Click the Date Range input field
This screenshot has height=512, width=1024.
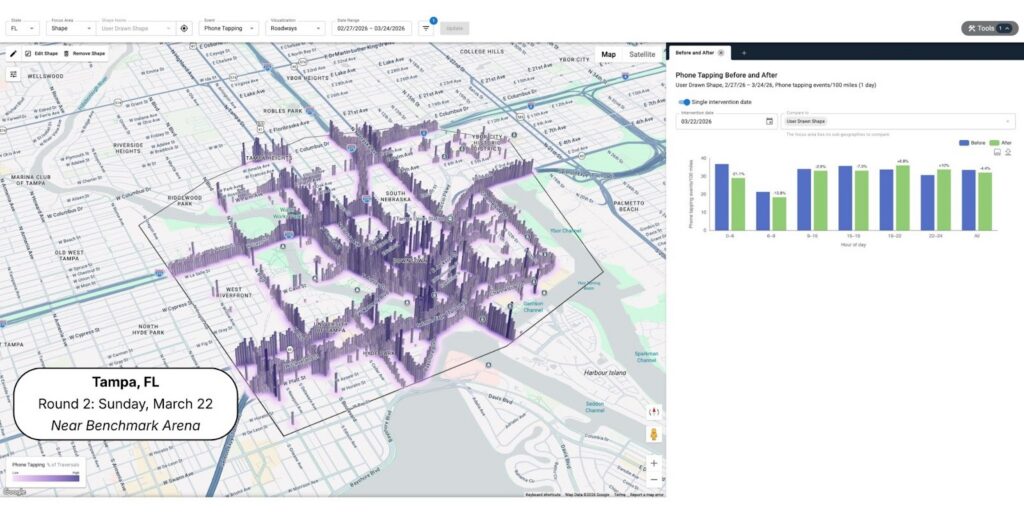(x=372, y=29)
